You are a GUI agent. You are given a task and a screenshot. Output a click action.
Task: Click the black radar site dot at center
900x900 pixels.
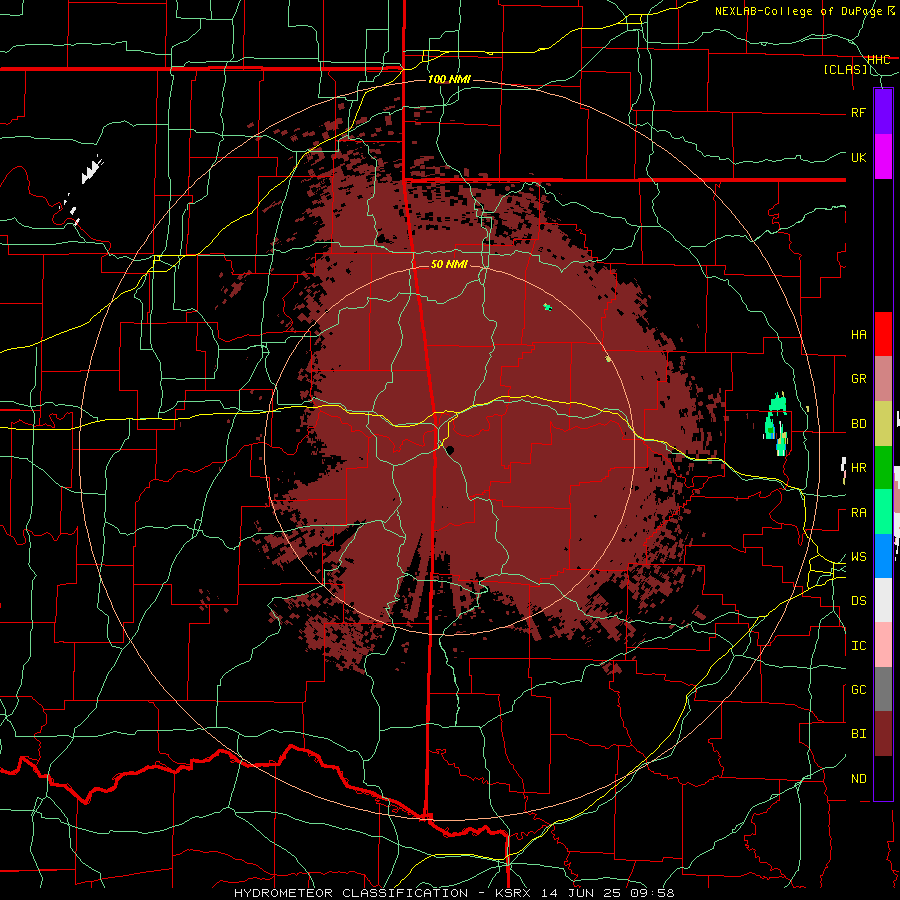click(451, 450)
